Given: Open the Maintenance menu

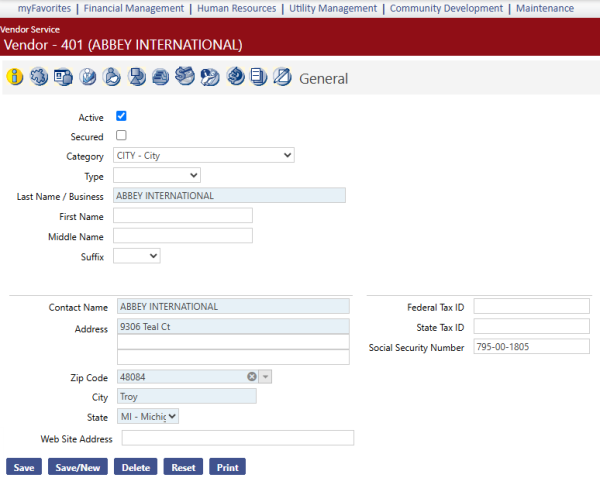Looking at the screenshot, I should click(545, 8).
